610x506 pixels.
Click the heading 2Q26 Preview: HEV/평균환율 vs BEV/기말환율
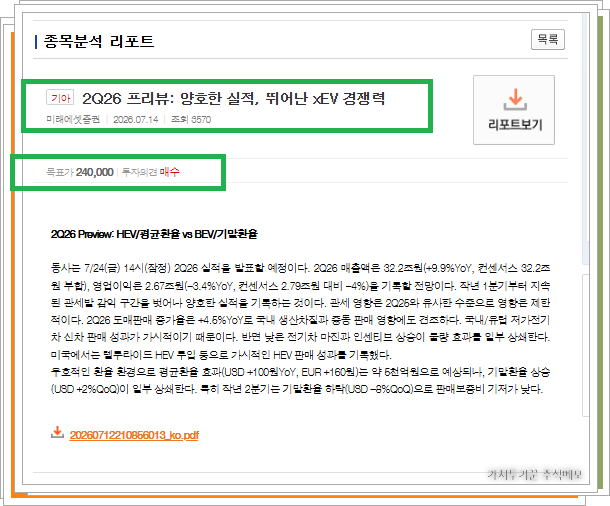pos(154,234)
